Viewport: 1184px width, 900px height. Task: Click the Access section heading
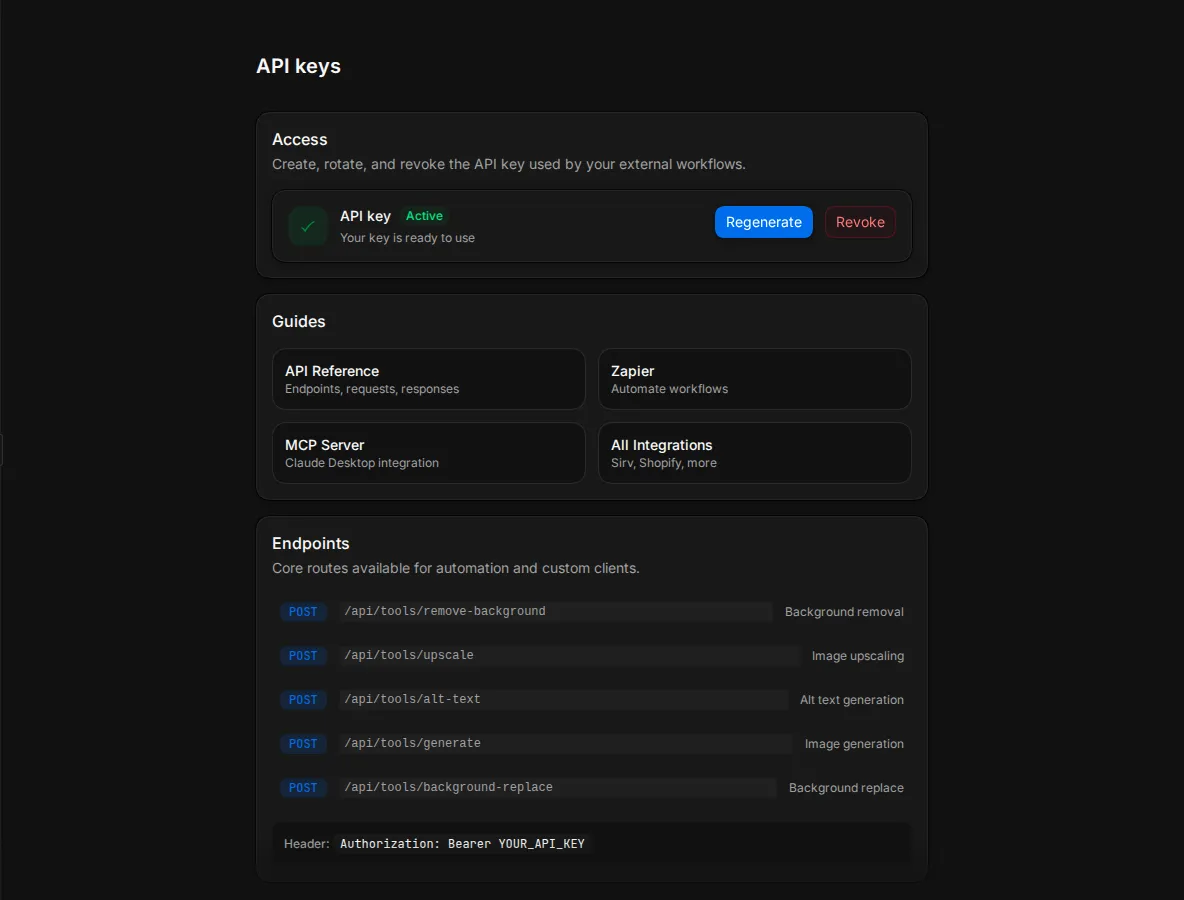pos(300,140)
